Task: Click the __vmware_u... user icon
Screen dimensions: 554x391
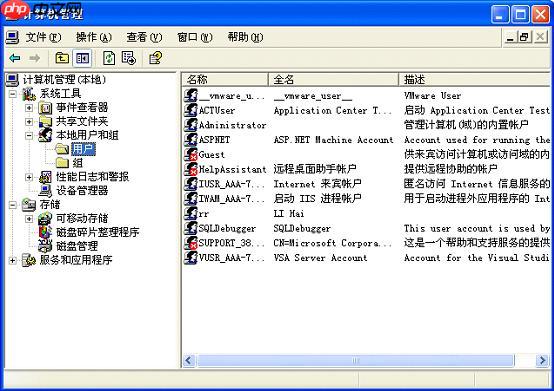Action: click(191, 96)
